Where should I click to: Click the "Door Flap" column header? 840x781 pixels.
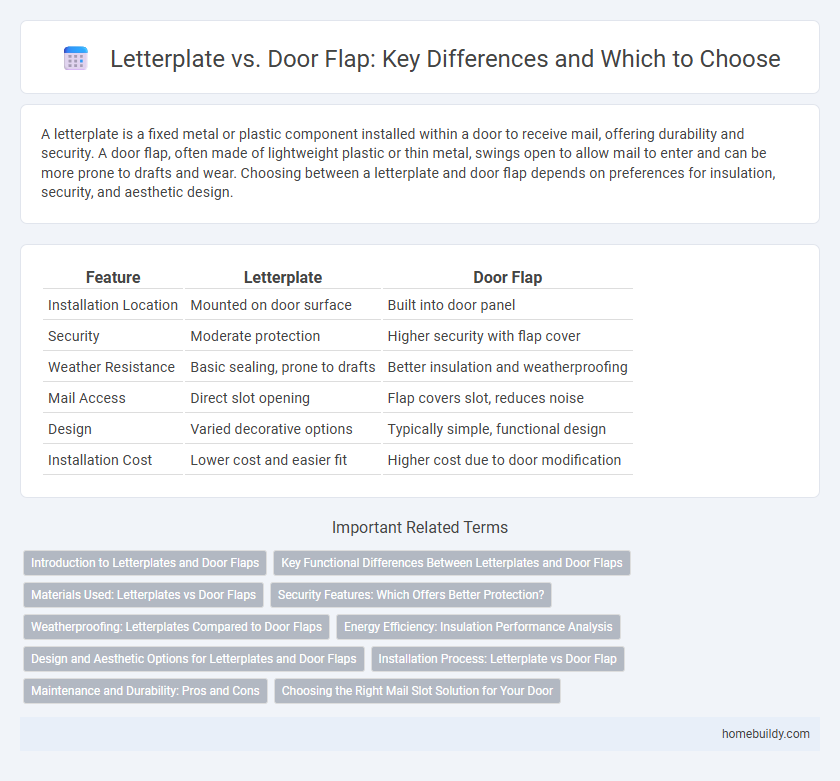coord(508,277)
